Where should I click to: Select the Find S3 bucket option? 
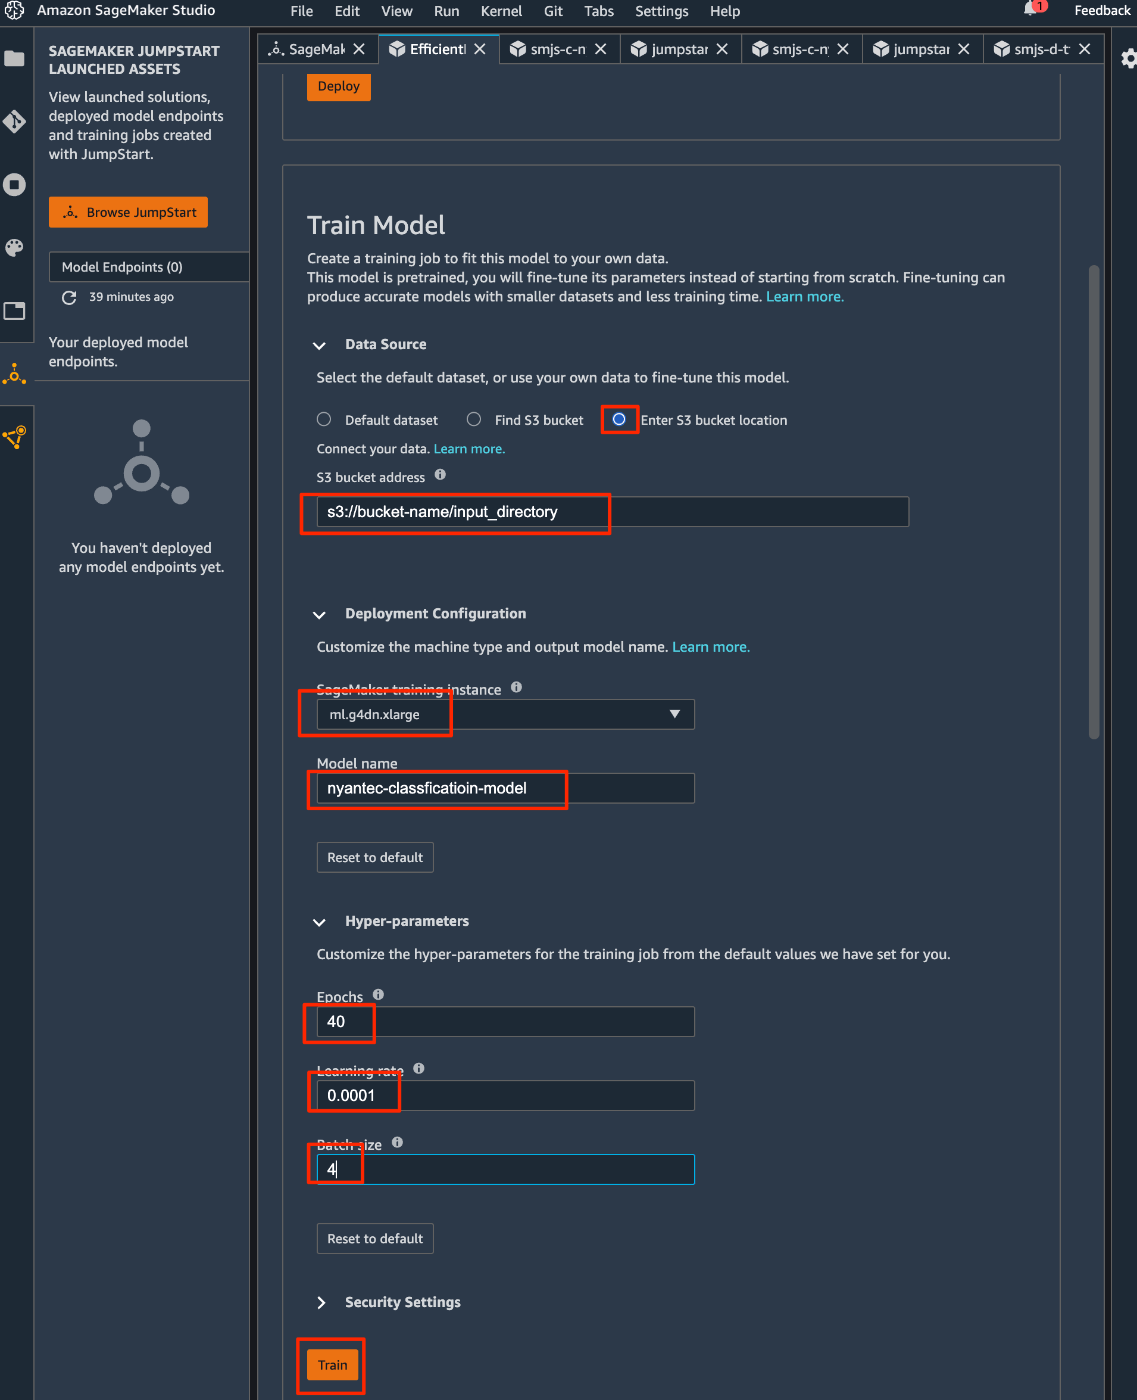[x=474, y=420]
